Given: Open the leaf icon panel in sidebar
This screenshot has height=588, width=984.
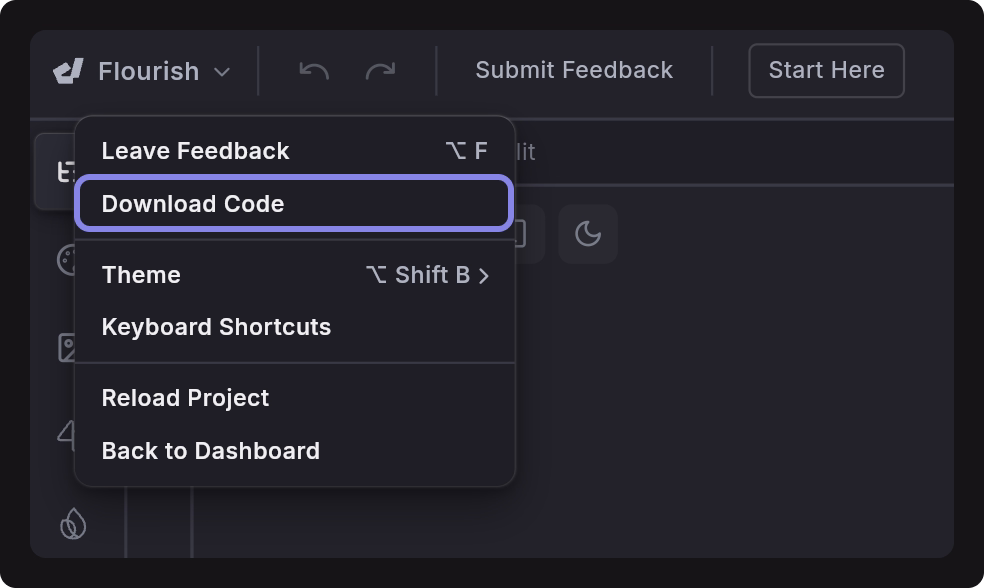Looking at the screenshot, I should 73,524.
